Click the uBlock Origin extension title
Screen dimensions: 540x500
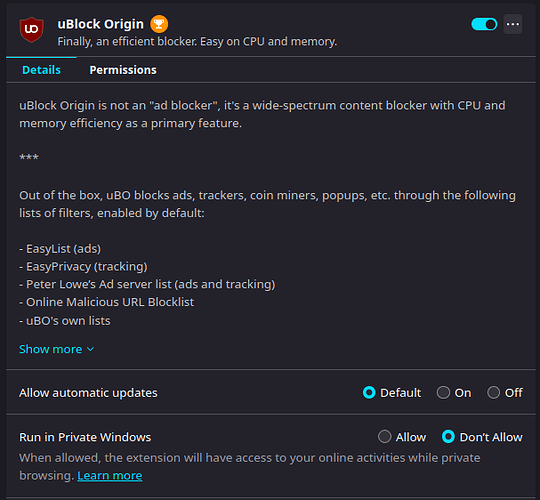(x=101, y=24)
